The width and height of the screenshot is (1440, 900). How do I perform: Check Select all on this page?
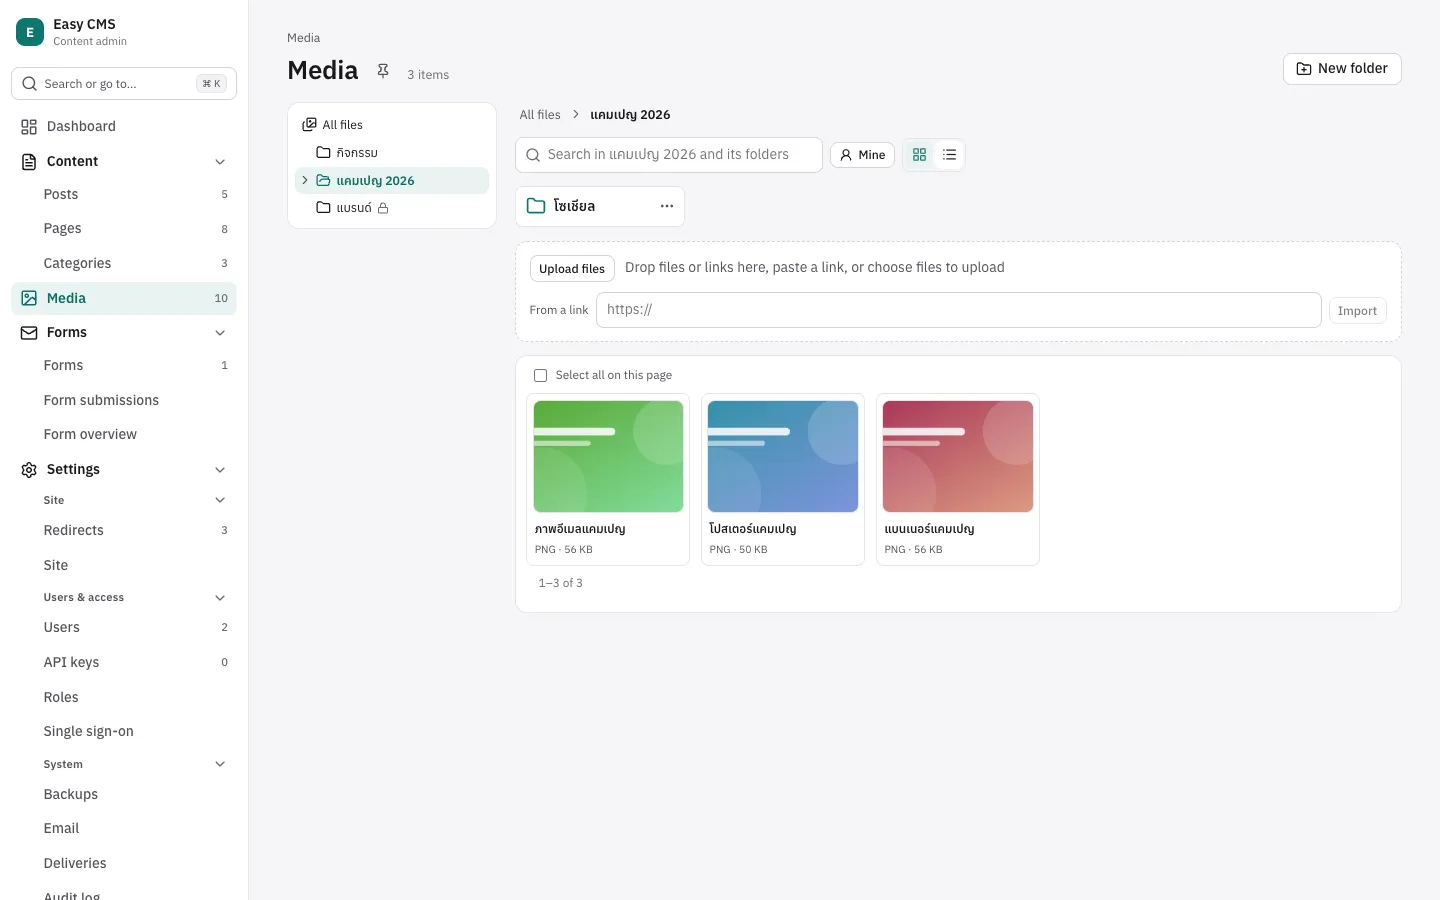pyautogui.click(x=541, y=376)
